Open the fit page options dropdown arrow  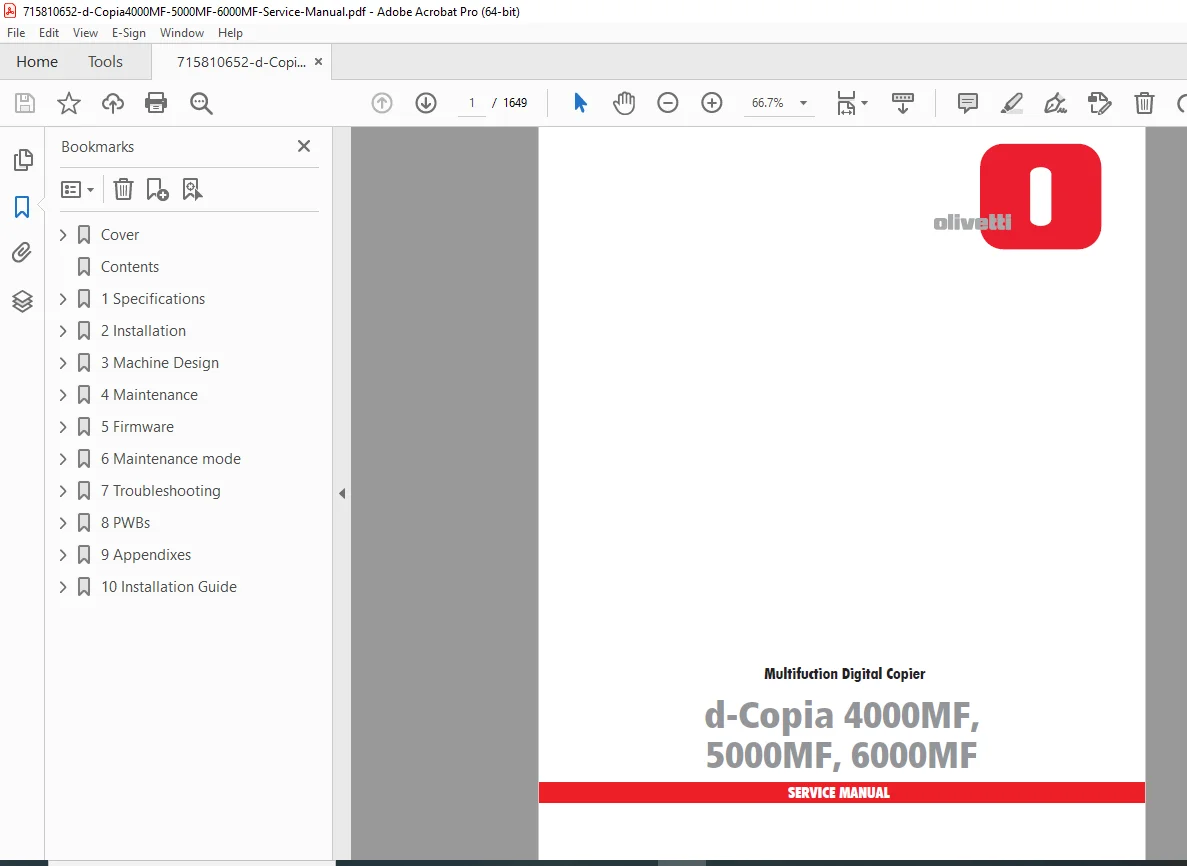(x=865, y=103)
